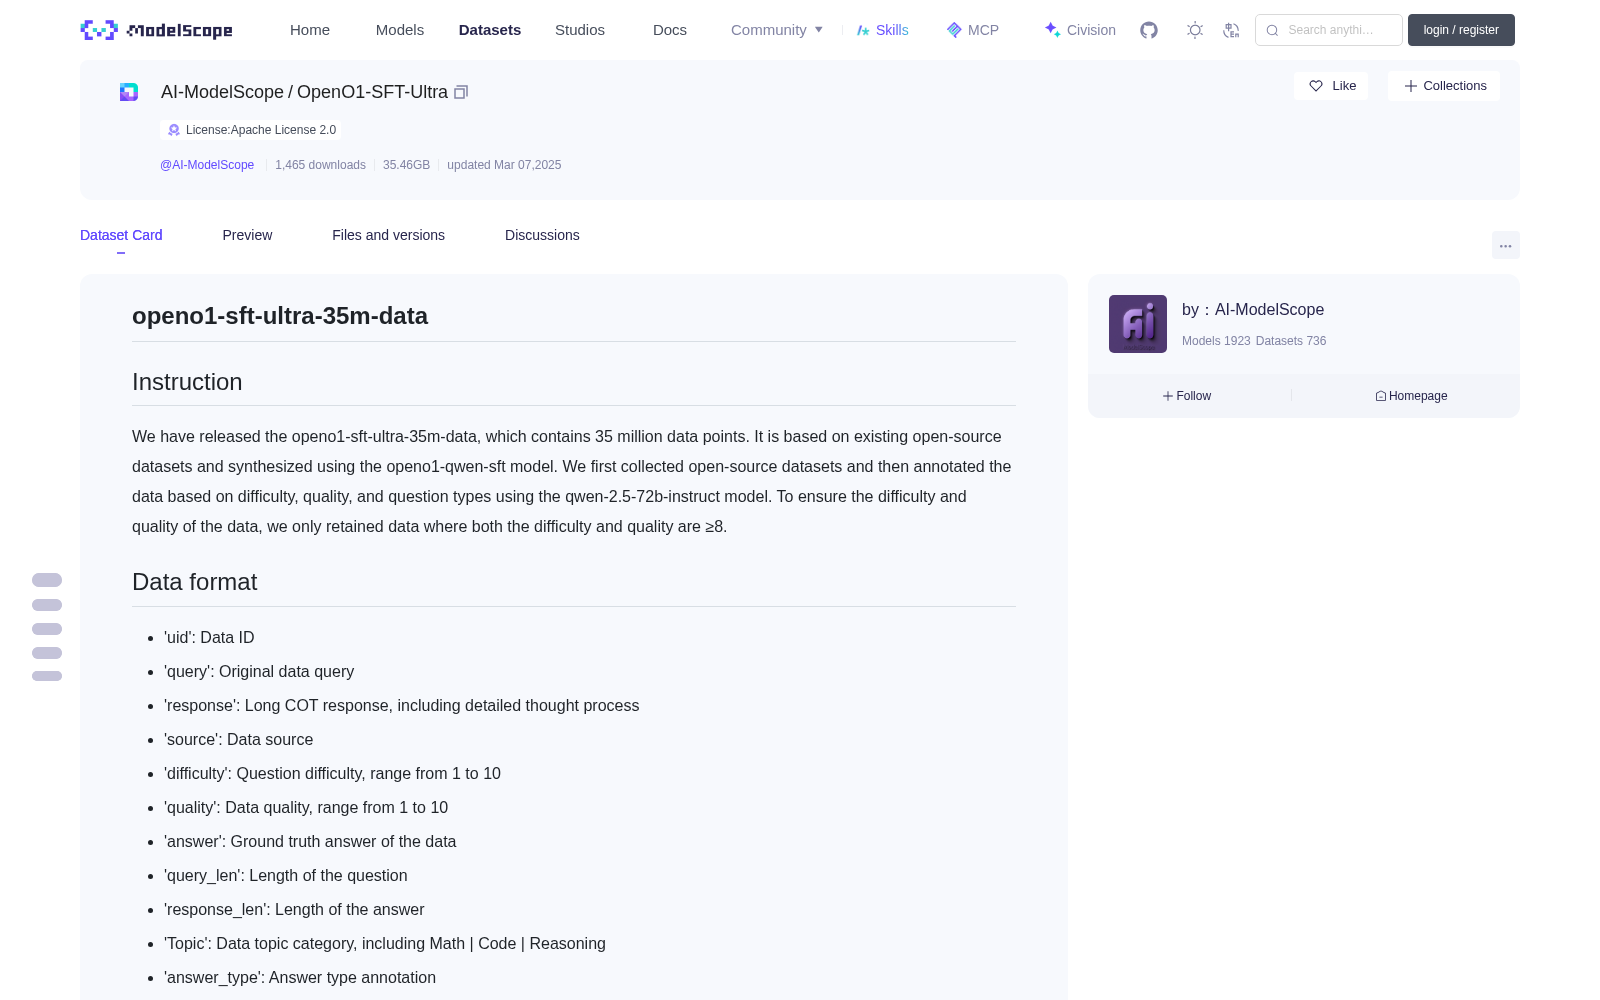Click 'Models 1923' count text
1600x1000 pixels.
pyautogui.click(x=1216, y=341)
